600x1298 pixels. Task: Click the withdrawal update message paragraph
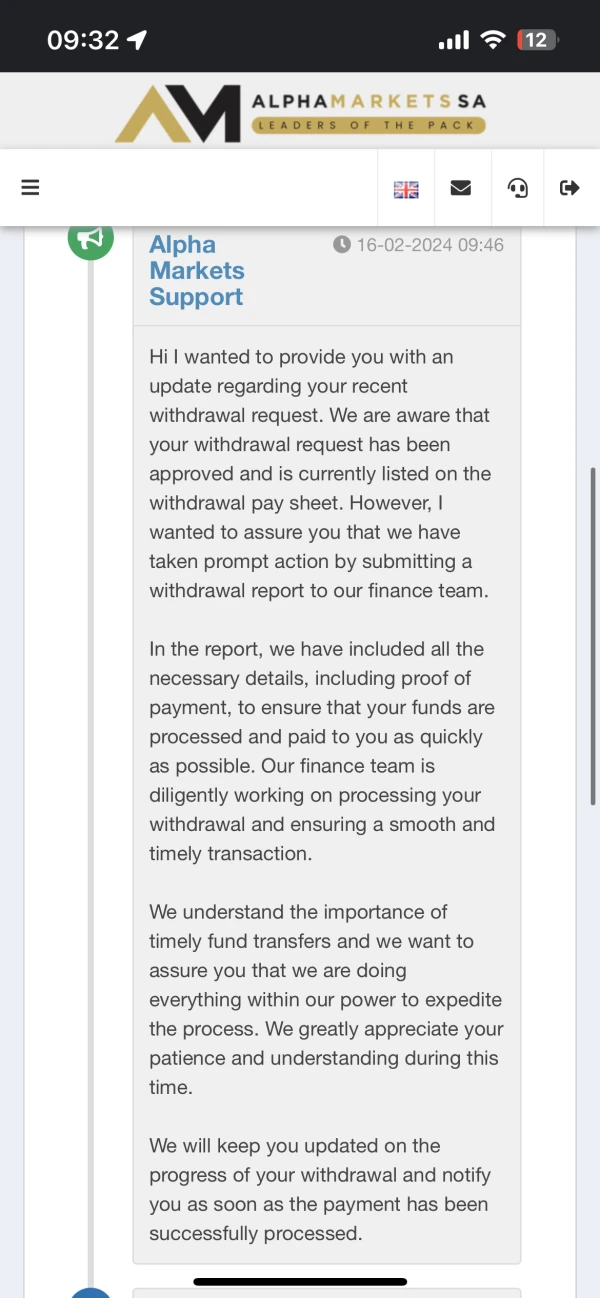pos(324,473)
